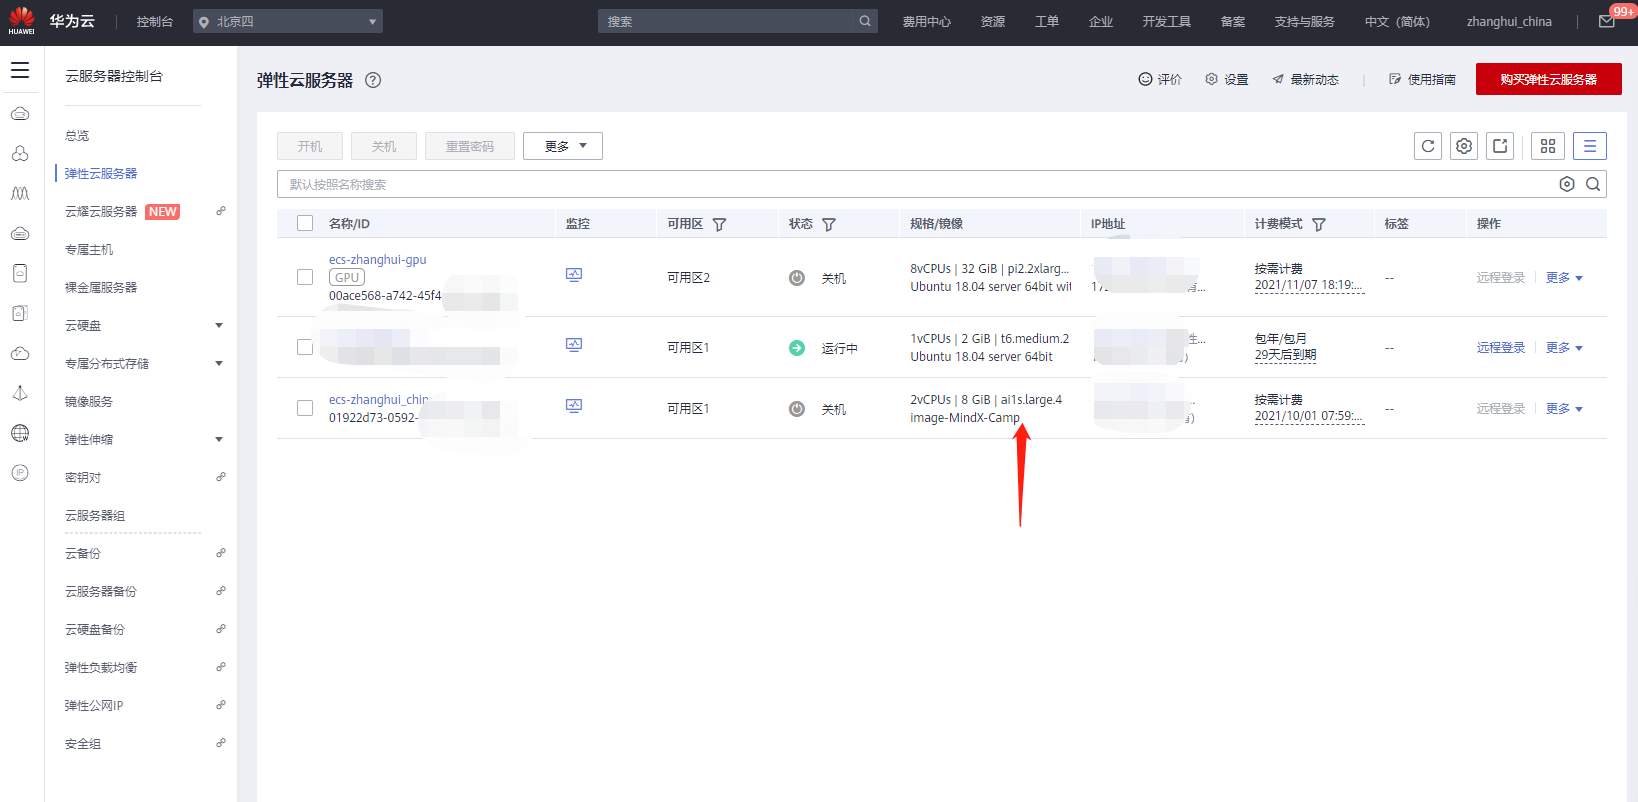Click the hexagon search-settings icon in the filter bar

point(1567,184)
